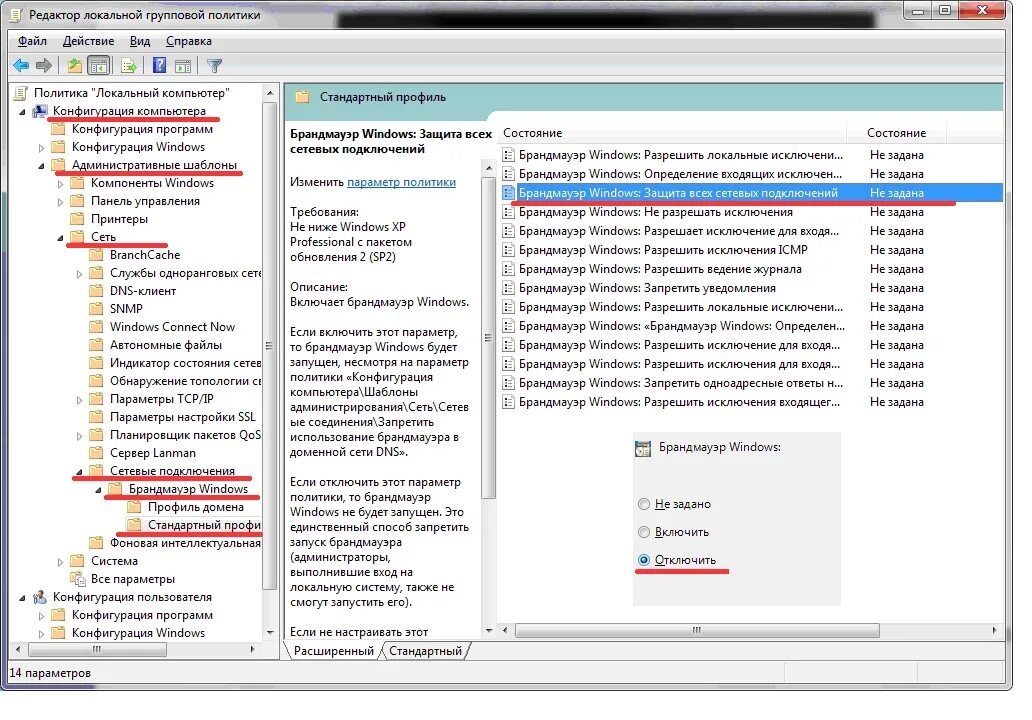The image size is (1032, 720).
Task: Click the folder icon next to Принтеры
Action: (x=78, y=219)
